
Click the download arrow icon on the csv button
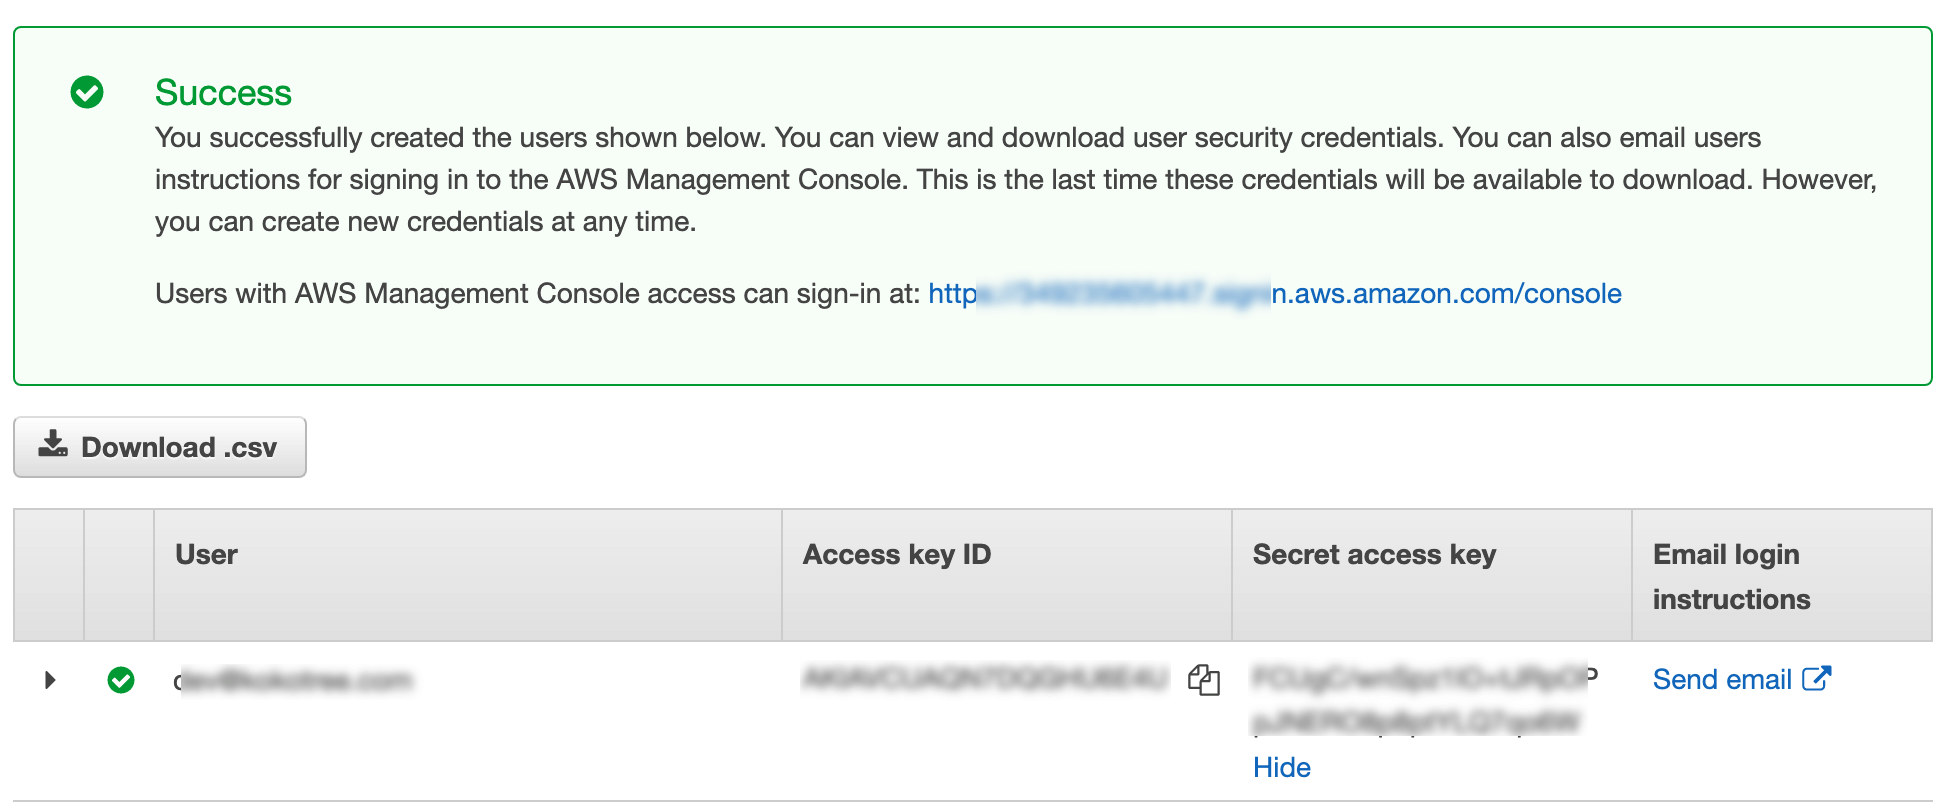tap(53, 444)
